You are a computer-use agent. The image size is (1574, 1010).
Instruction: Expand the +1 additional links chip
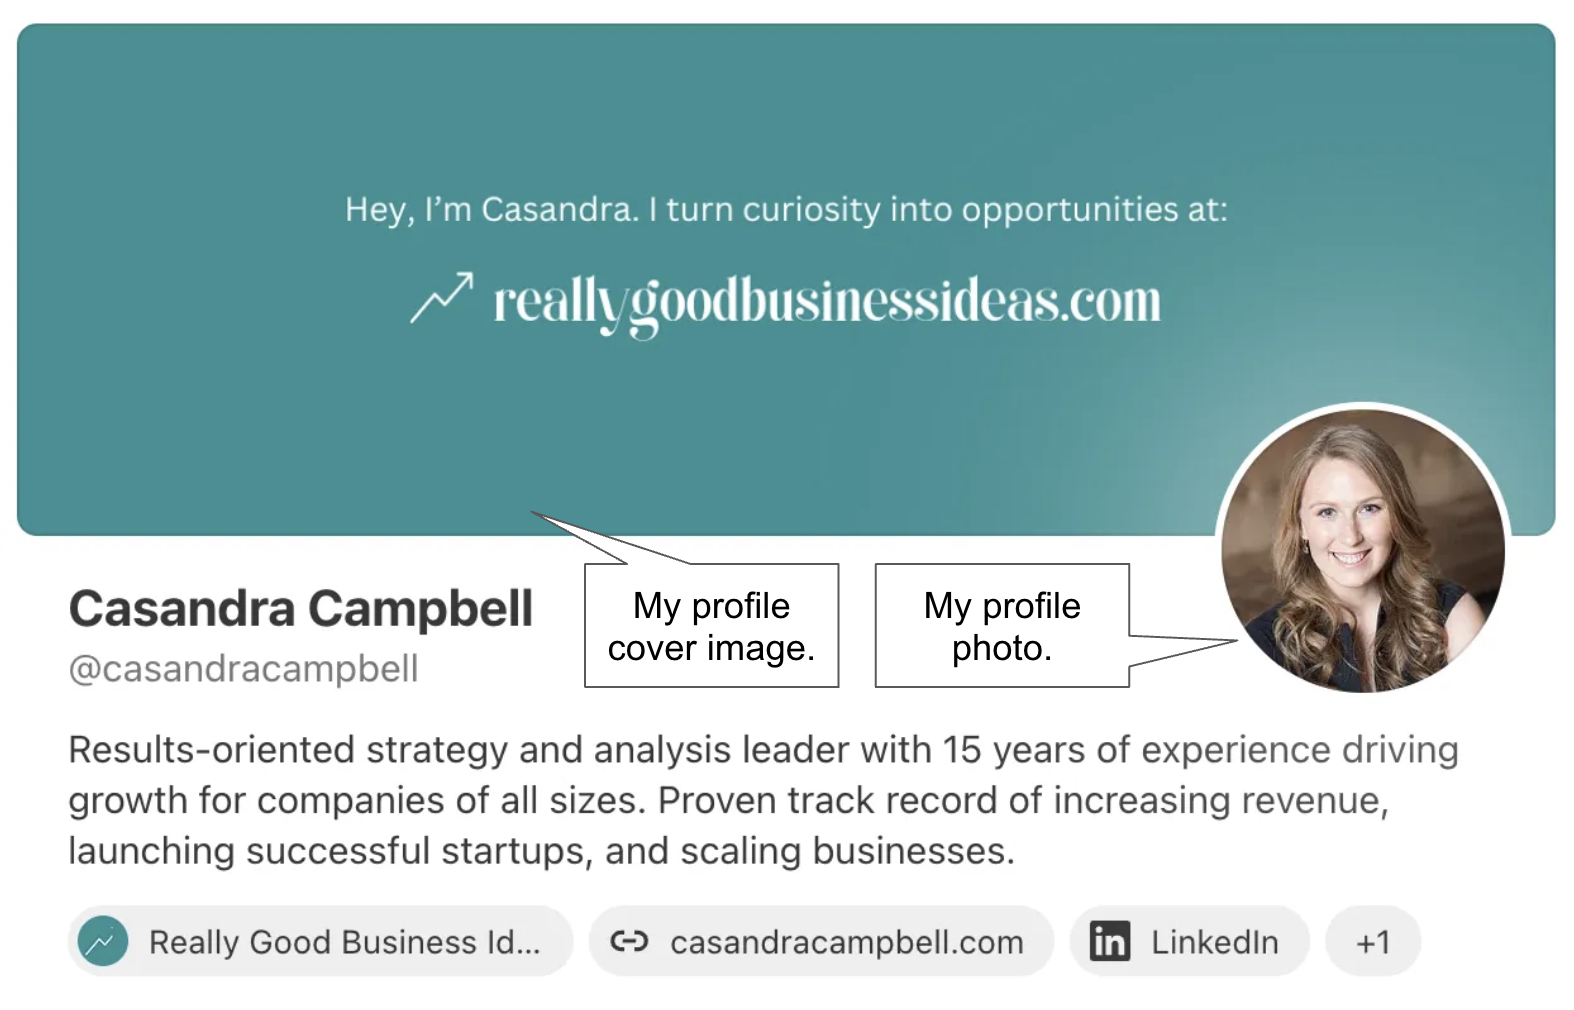coord(1372,942)
